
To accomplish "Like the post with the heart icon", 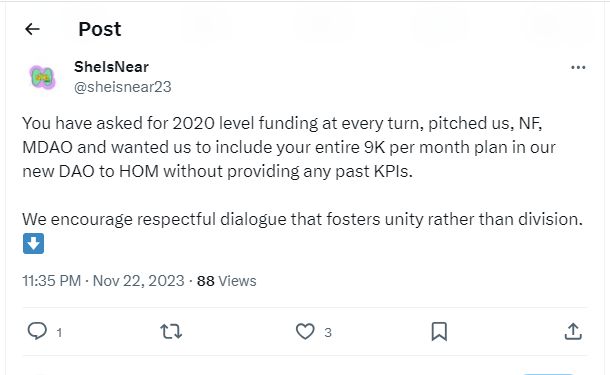I will coord(305,332).
